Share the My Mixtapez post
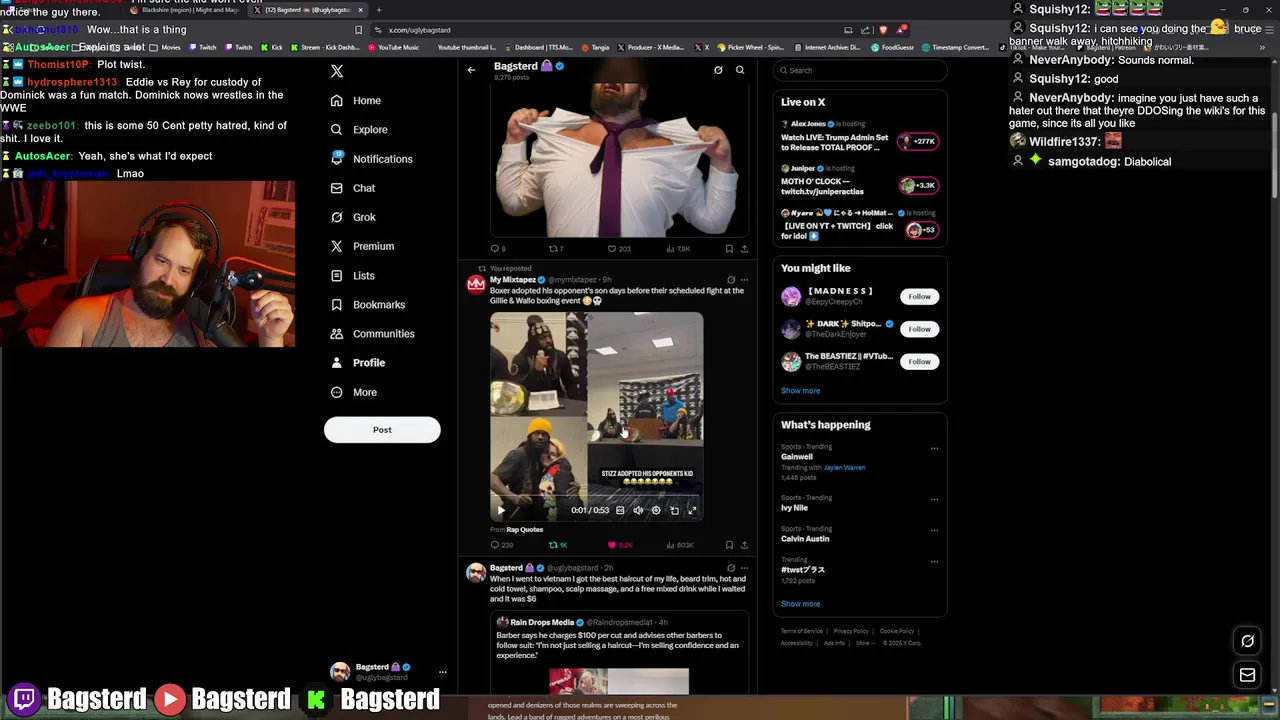Screen dimensions: 1280x720 743,545
